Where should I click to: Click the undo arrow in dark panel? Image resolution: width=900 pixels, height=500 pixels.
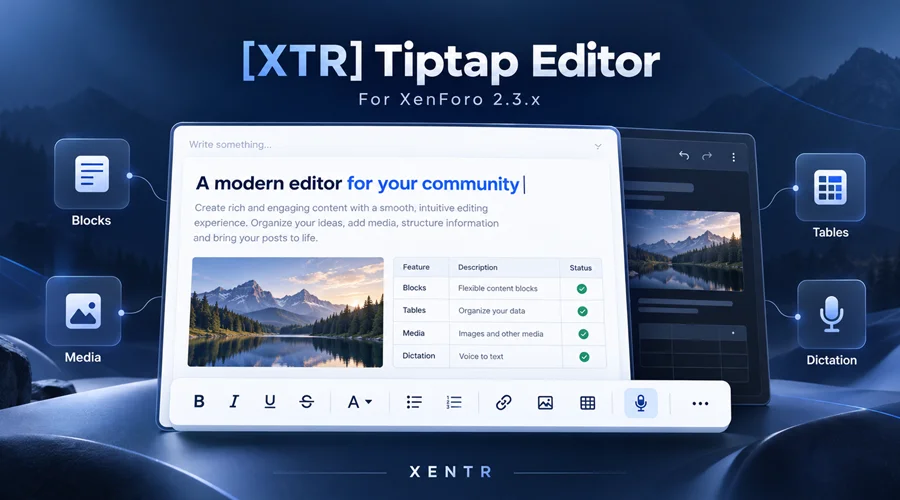pos(684,156)
